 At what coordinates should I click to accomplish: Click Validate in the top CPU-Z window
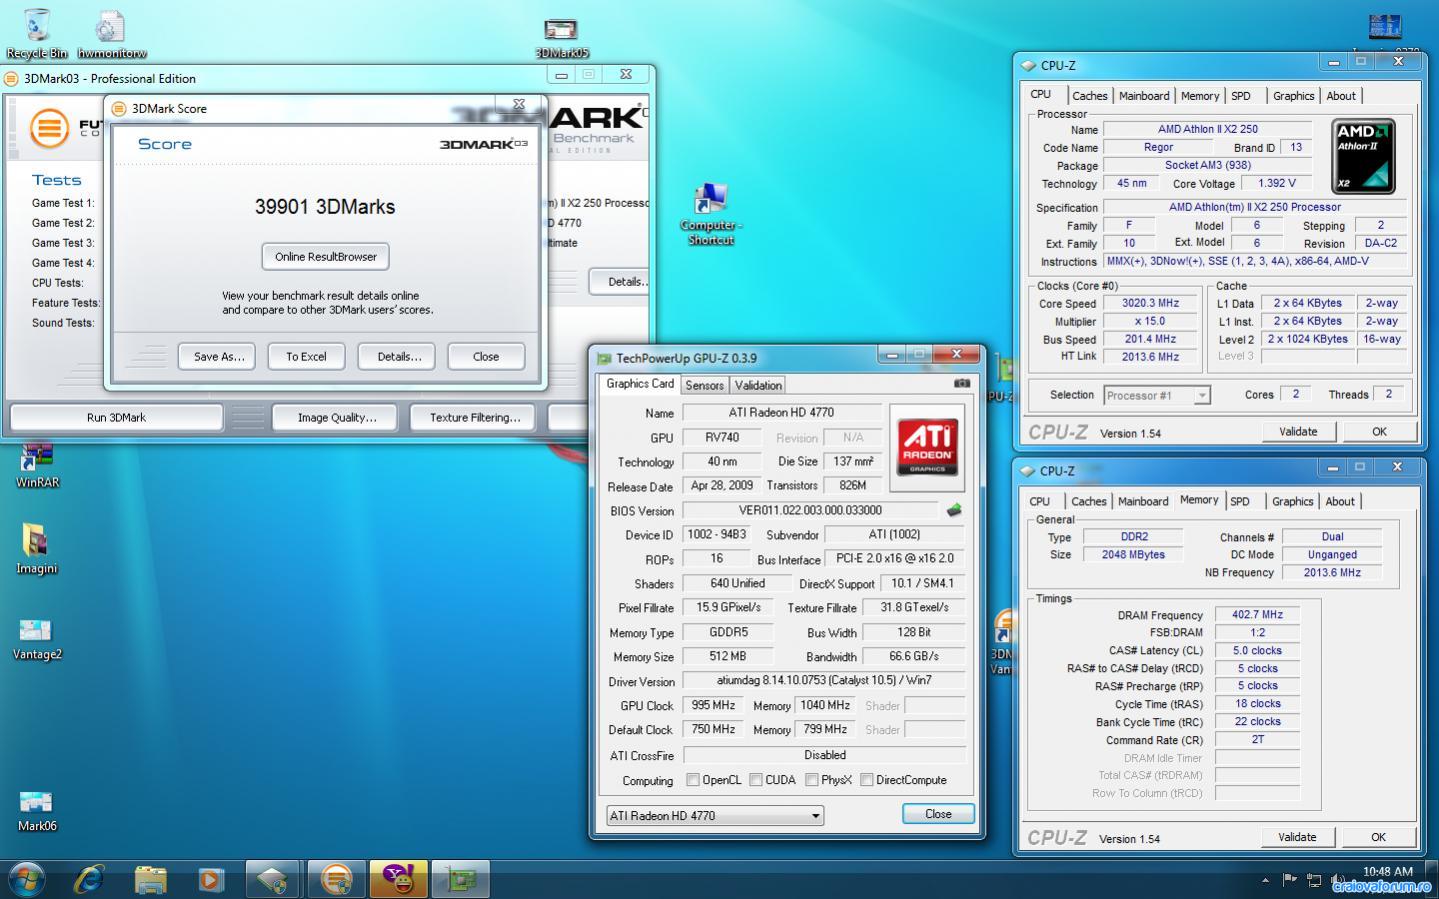(1298, 431)
